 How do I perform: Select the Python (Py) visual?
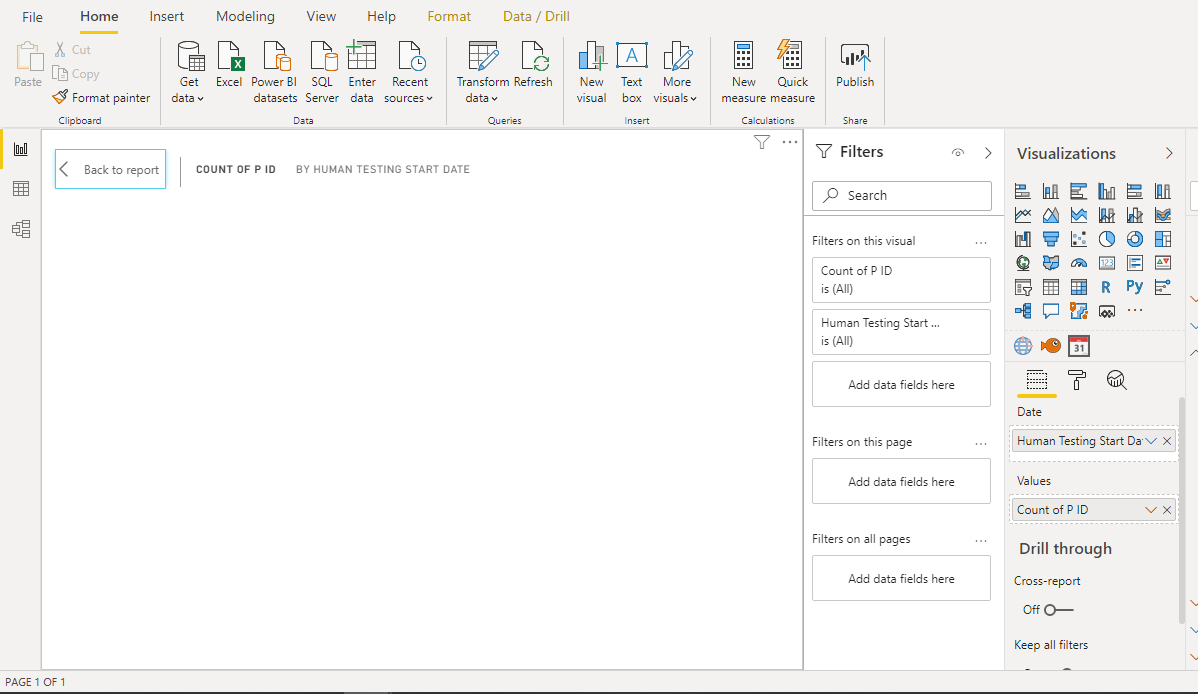(1135, 287)
